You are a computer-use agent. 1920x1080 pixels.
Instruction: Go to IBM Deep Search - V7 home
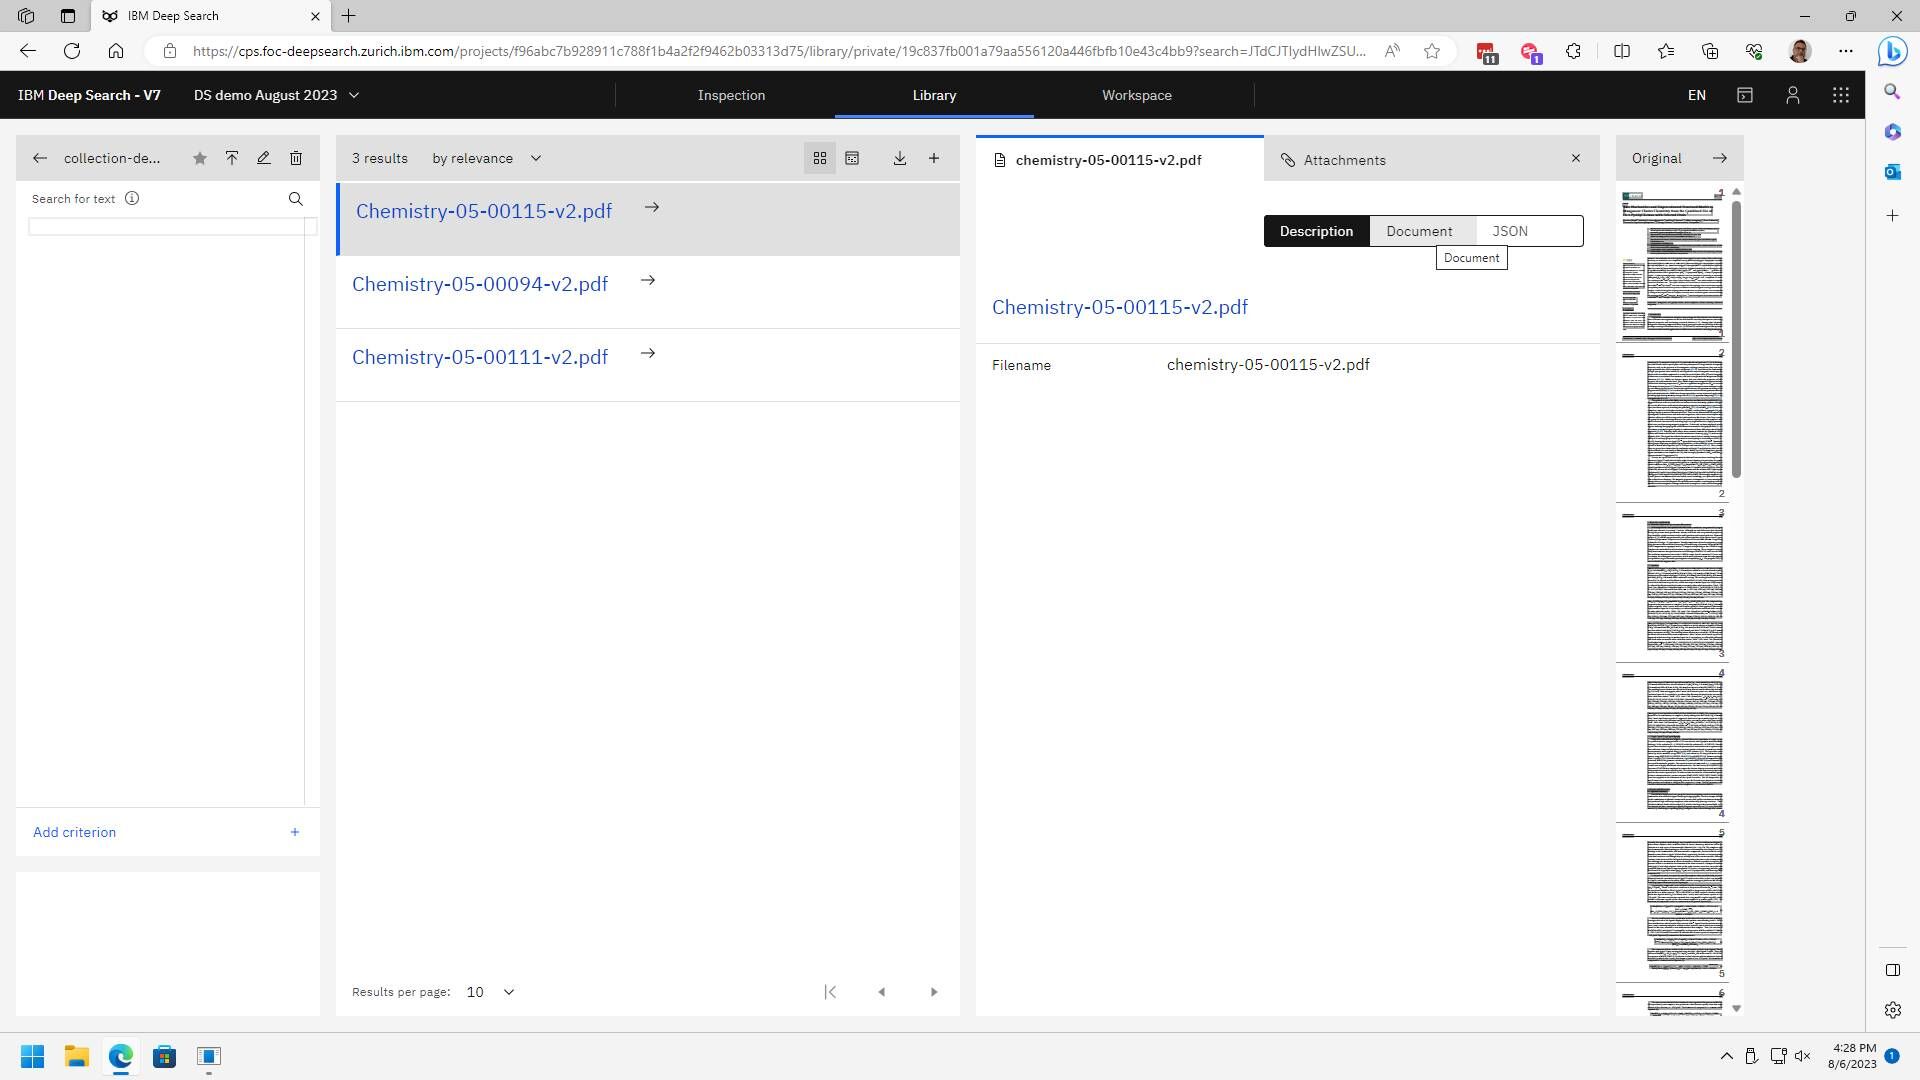[89, 95]
